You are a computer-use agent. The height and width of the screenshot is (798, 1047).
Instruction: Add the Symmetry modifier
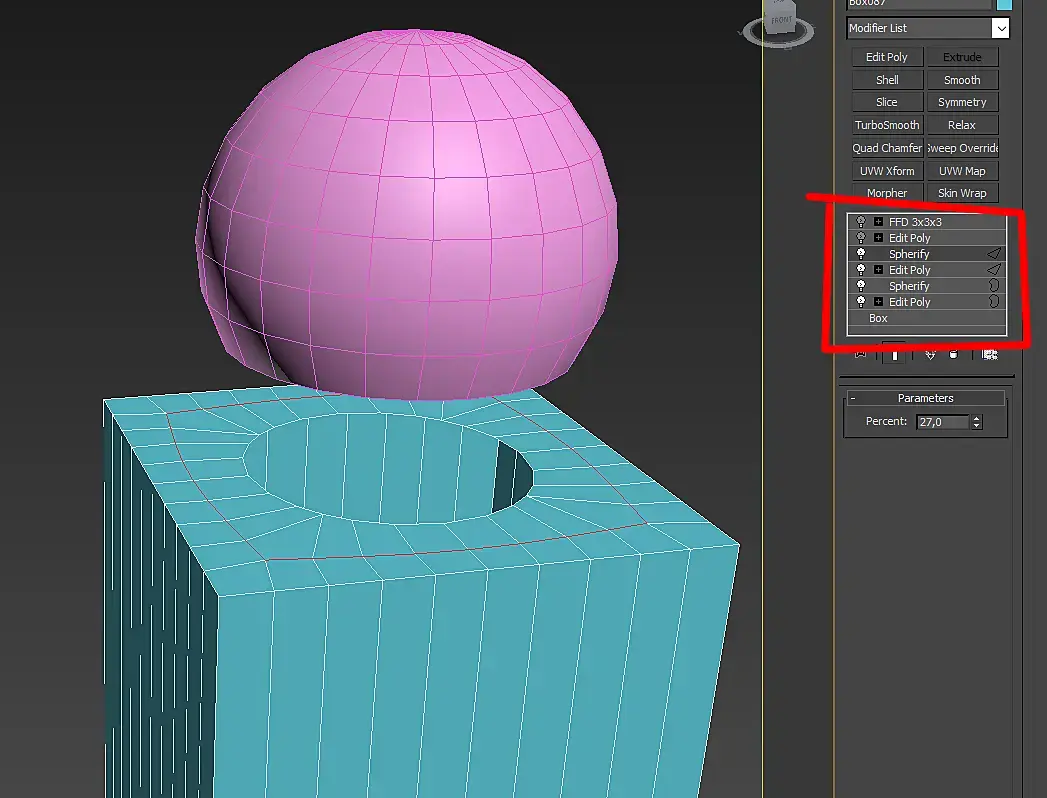tap(962, 102)
